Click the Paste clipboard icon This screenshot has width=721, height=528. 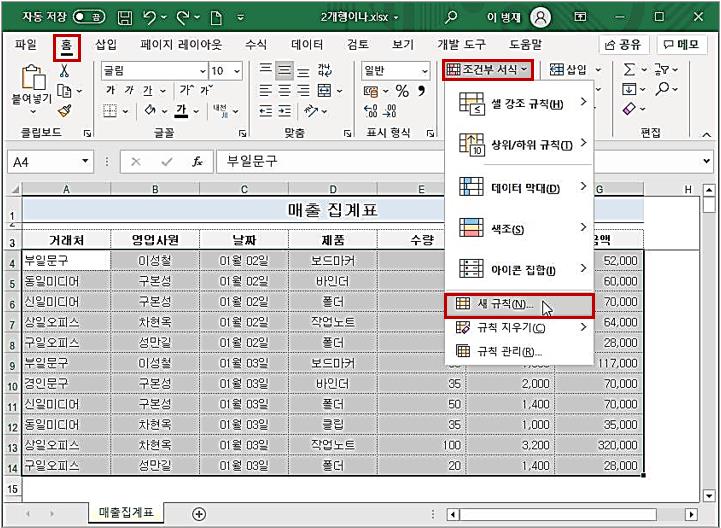(33, 77)
